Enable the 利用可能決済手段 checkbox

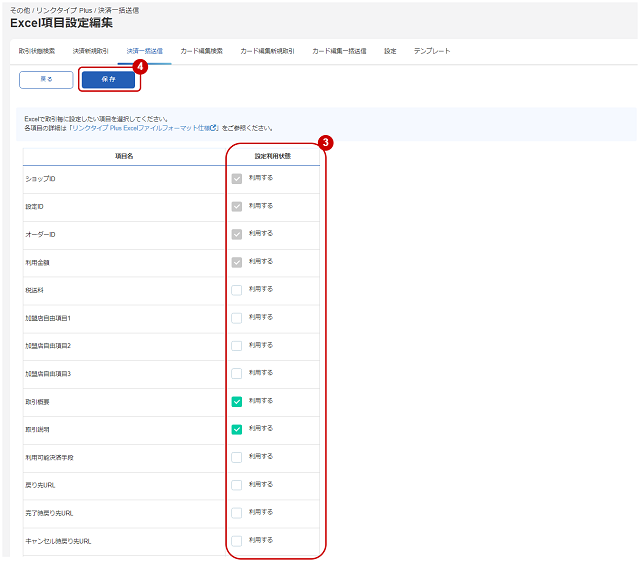point(237,457)
